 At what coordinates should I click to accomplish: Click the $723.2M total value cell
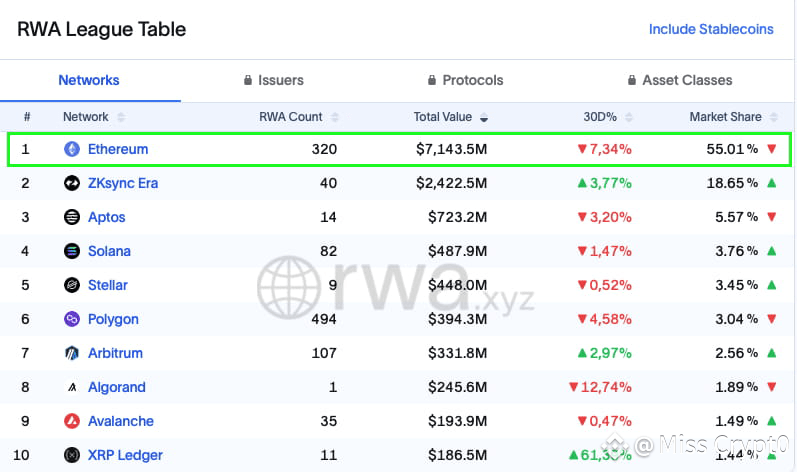click(x=457, y=217)
